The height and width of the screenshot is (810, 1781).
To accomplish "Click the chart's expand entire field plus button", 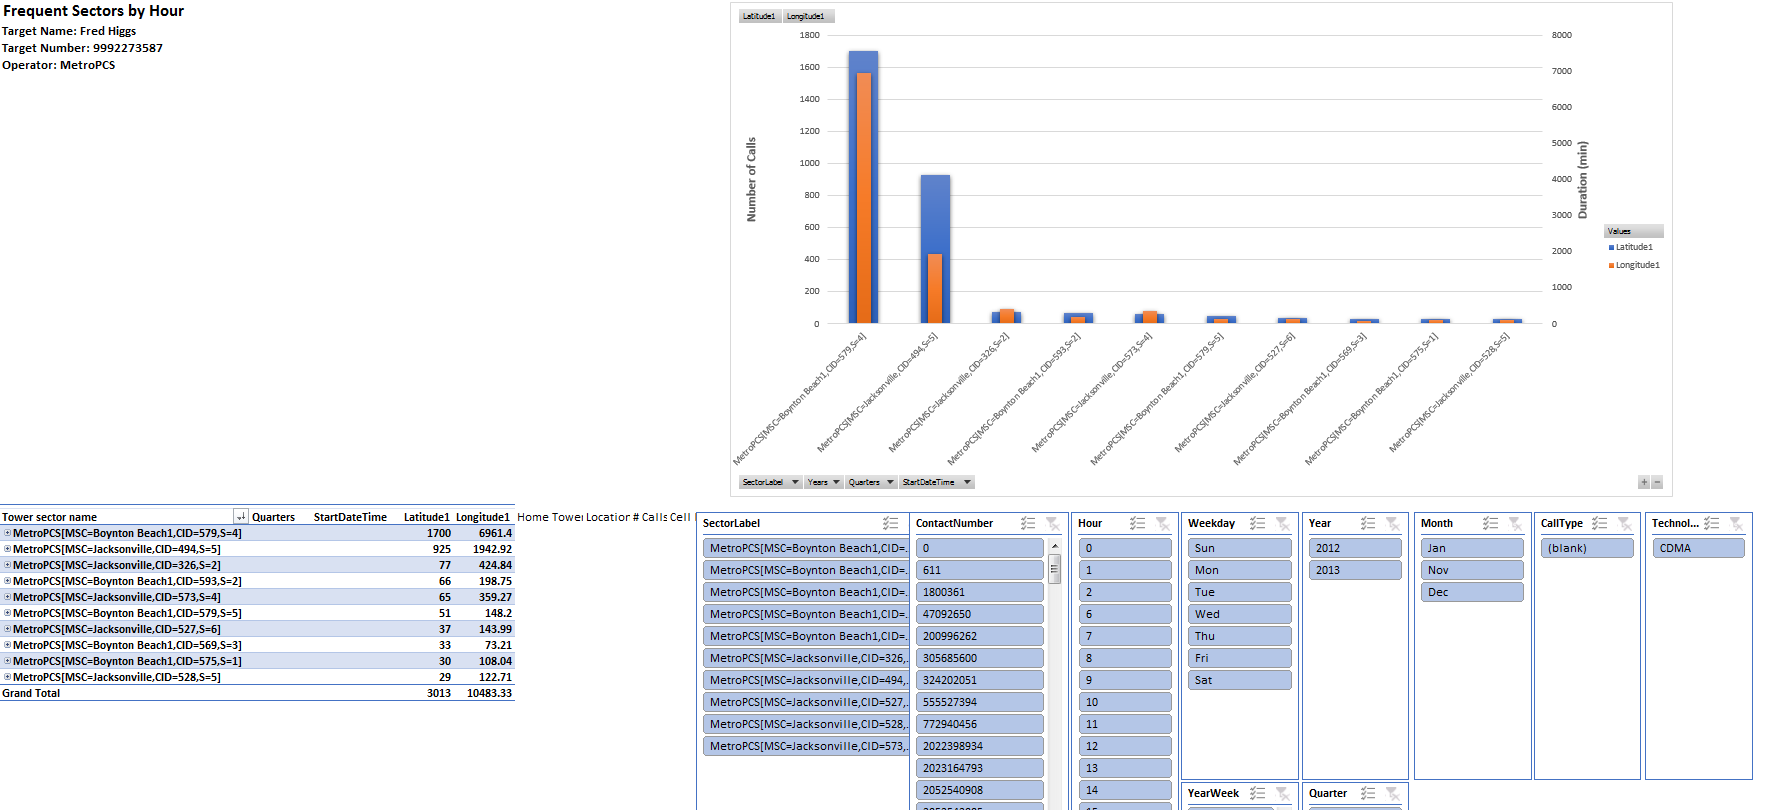I will click(x=1644, y=482).
